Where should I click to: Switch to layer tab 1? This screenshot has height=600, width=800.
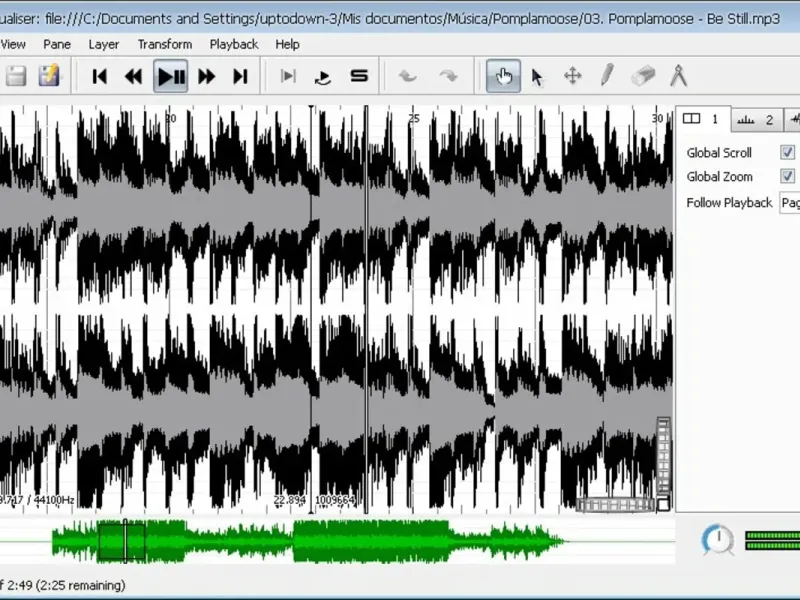tap(703, 119)
